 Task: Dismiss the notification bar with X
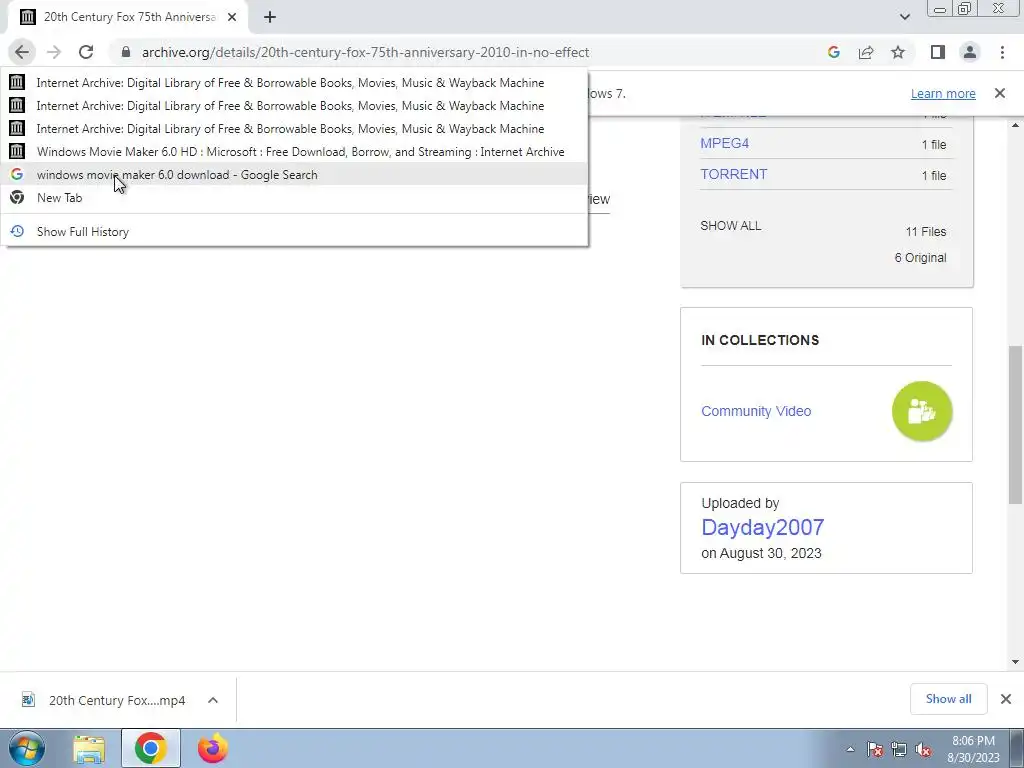(999, 93)
